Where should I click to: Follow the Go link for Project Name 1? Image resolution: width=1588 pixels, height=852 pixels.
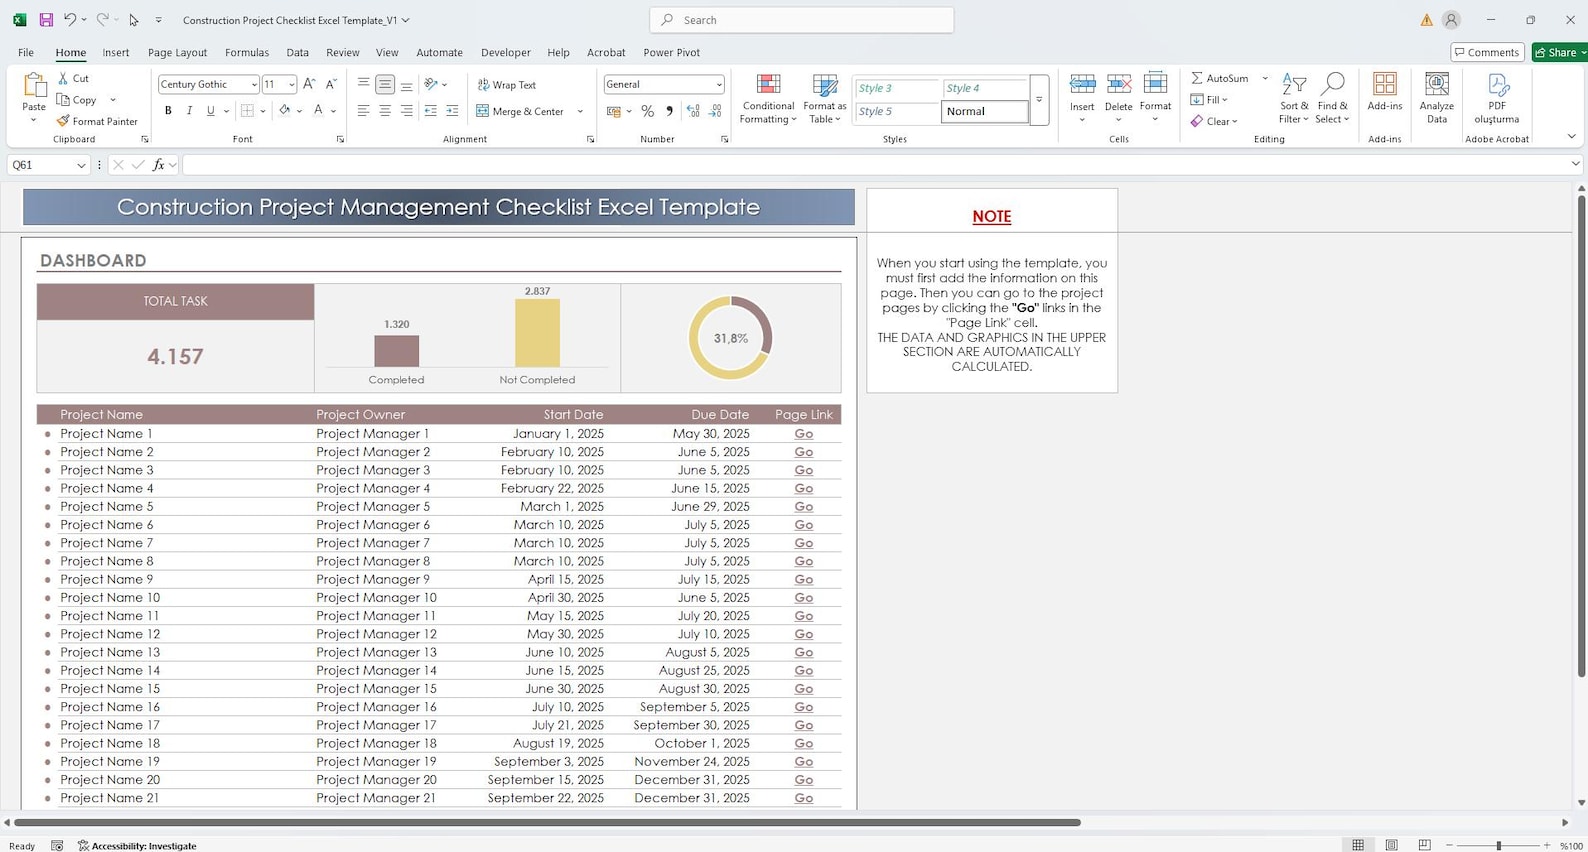coord(804,434)
